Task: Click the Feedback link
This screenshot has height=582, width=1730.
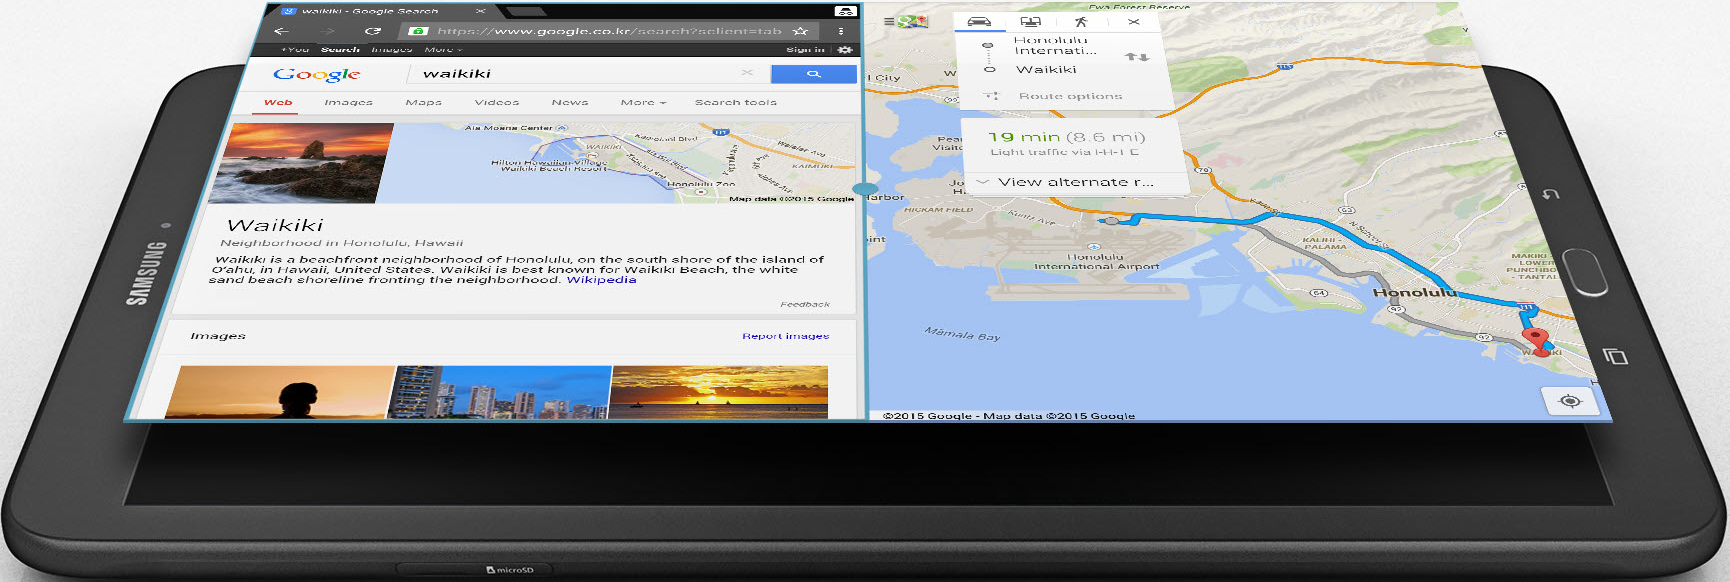Action: point(805,304)
